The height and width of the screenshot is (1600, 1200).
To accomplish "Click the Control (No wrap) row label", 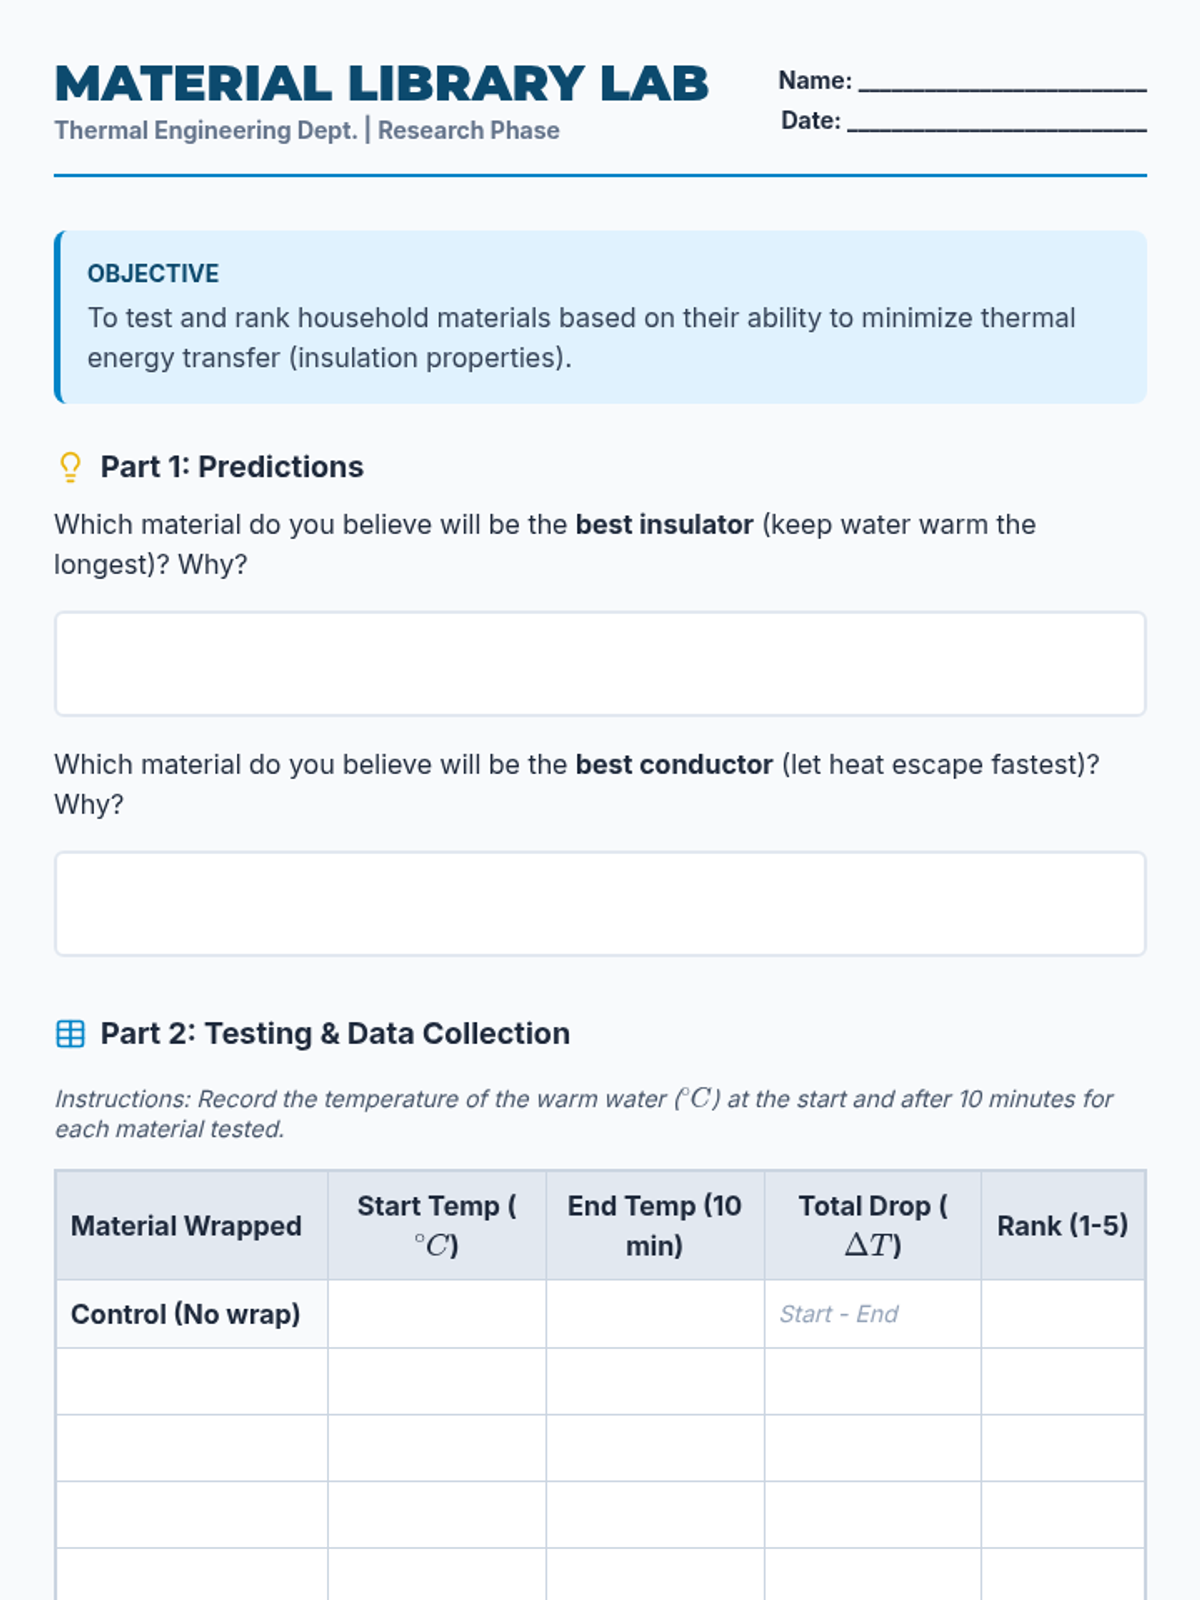I will [x=186, y=1314].
